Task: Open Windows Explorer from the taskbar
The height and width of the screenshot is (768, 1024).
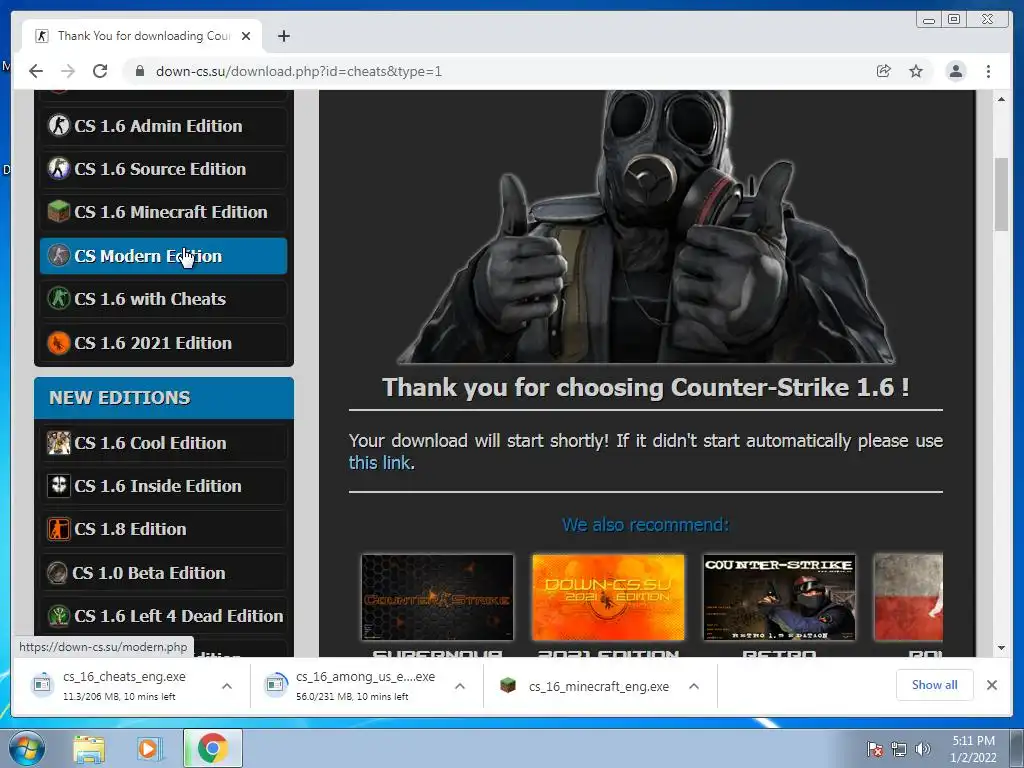Action: 89,749
